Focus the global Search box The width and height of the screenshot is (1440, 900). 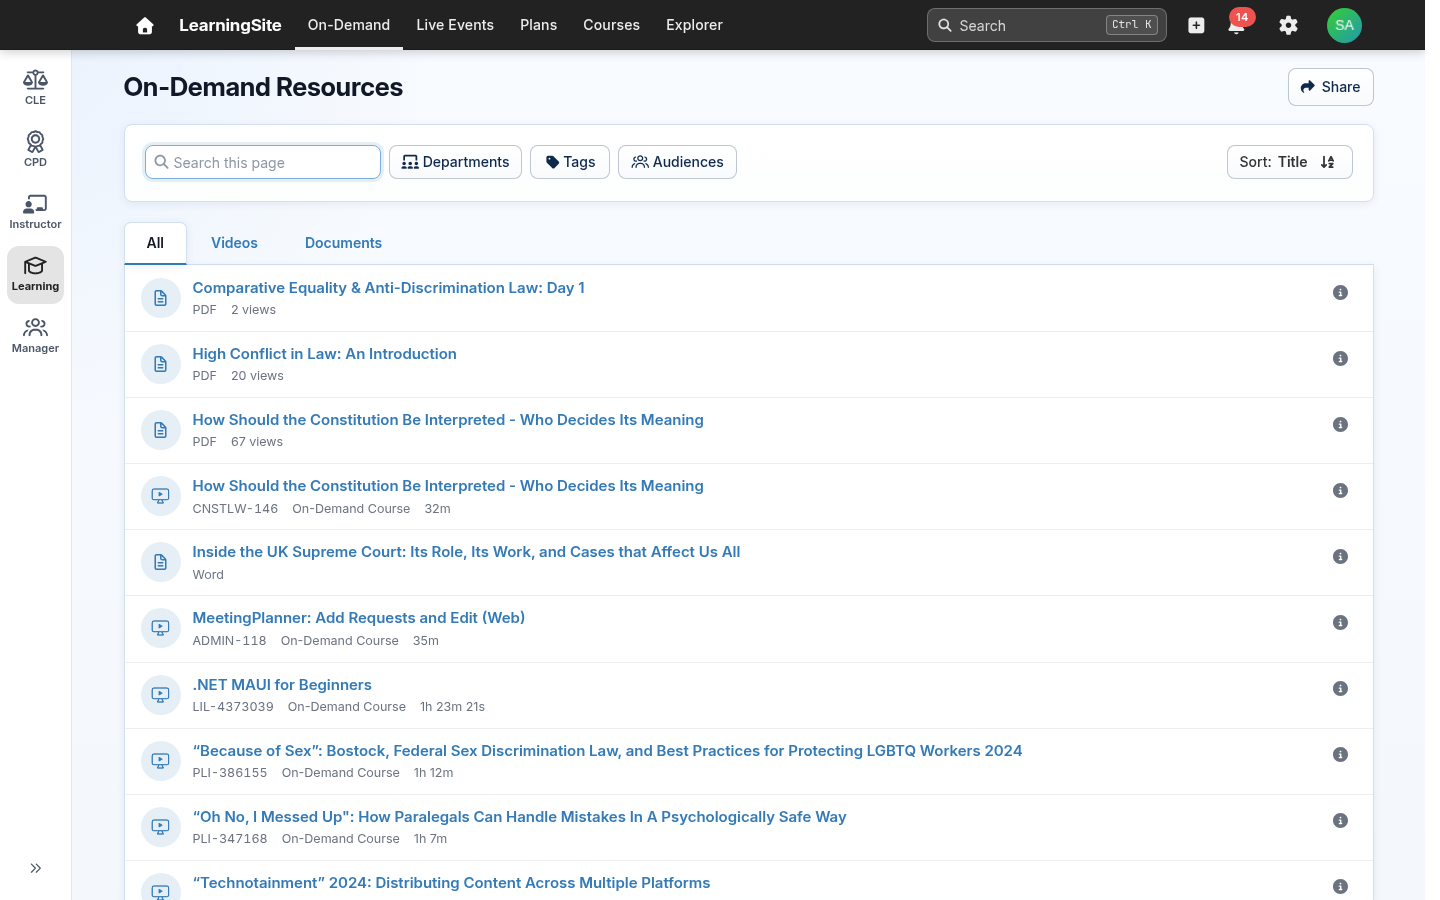point(1046,25)
